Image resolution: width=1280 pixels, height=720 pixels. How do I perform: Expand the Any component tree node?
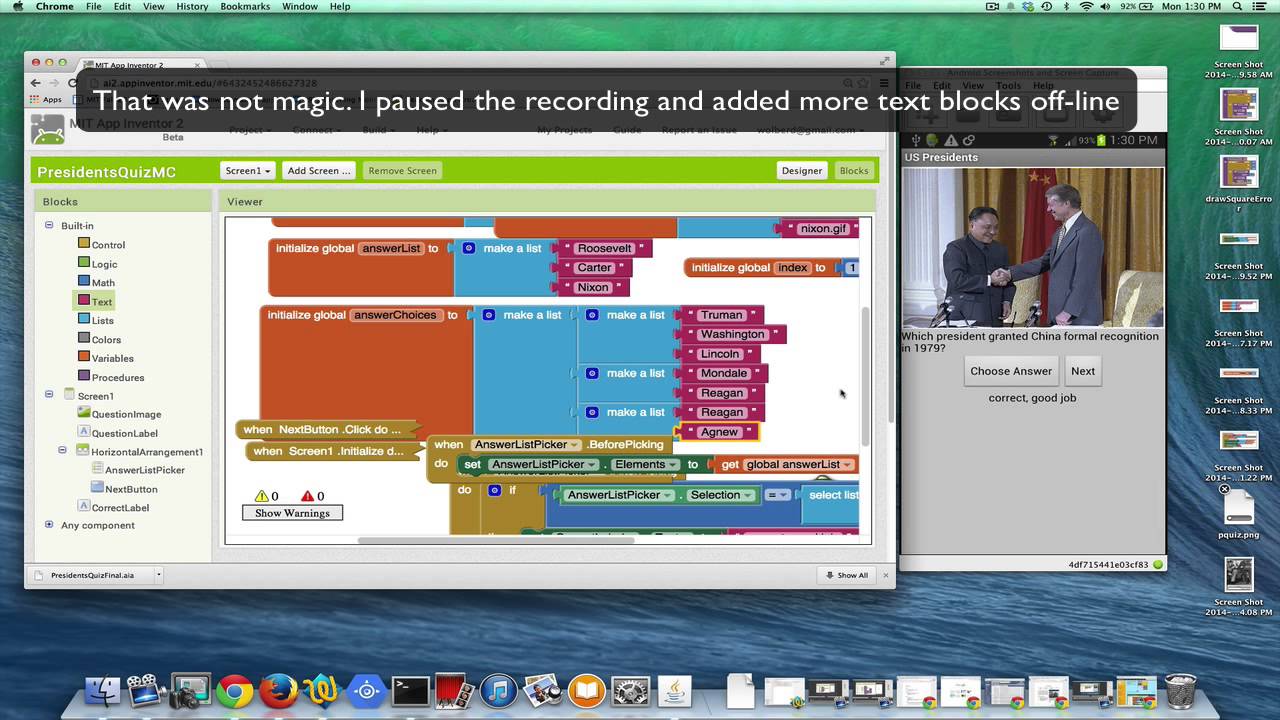(49, 524)
